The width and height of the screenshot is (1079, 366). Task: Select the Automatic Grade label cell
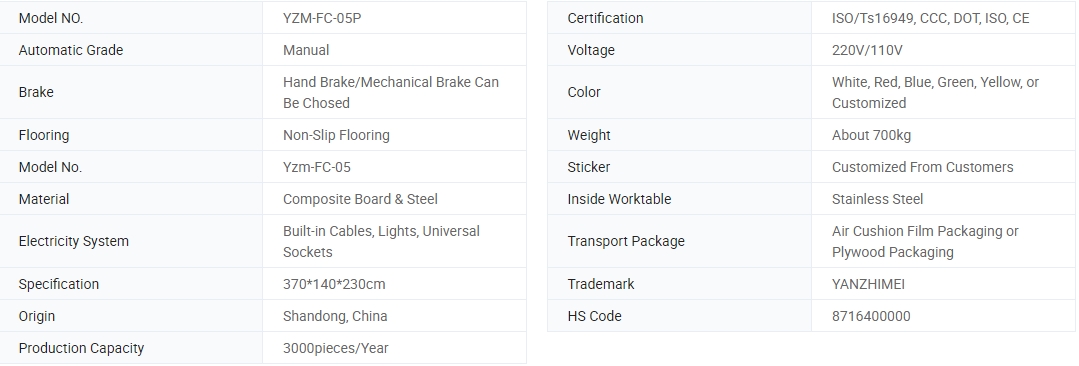pos(131,50)
